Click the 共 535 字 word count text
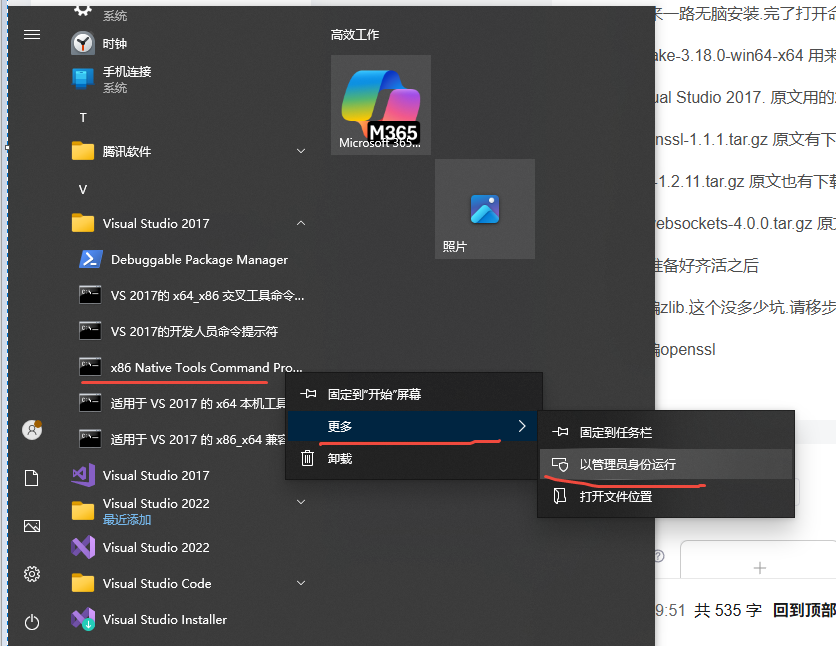Image resolution: width=836 pixels, height=646 pixels. point(728,610)
